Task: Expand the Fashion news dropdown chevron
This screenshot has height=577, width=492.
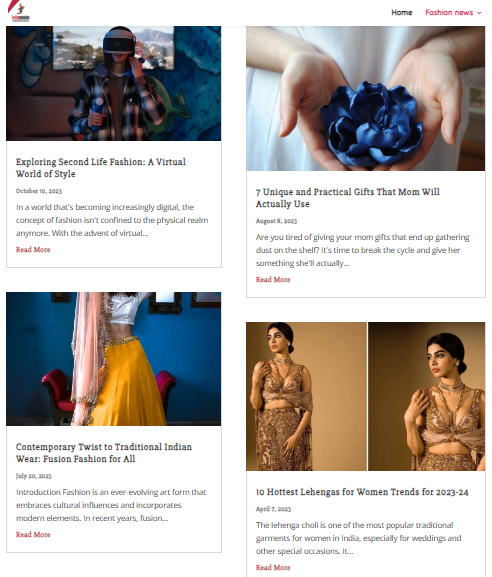Action: (479, 13)
